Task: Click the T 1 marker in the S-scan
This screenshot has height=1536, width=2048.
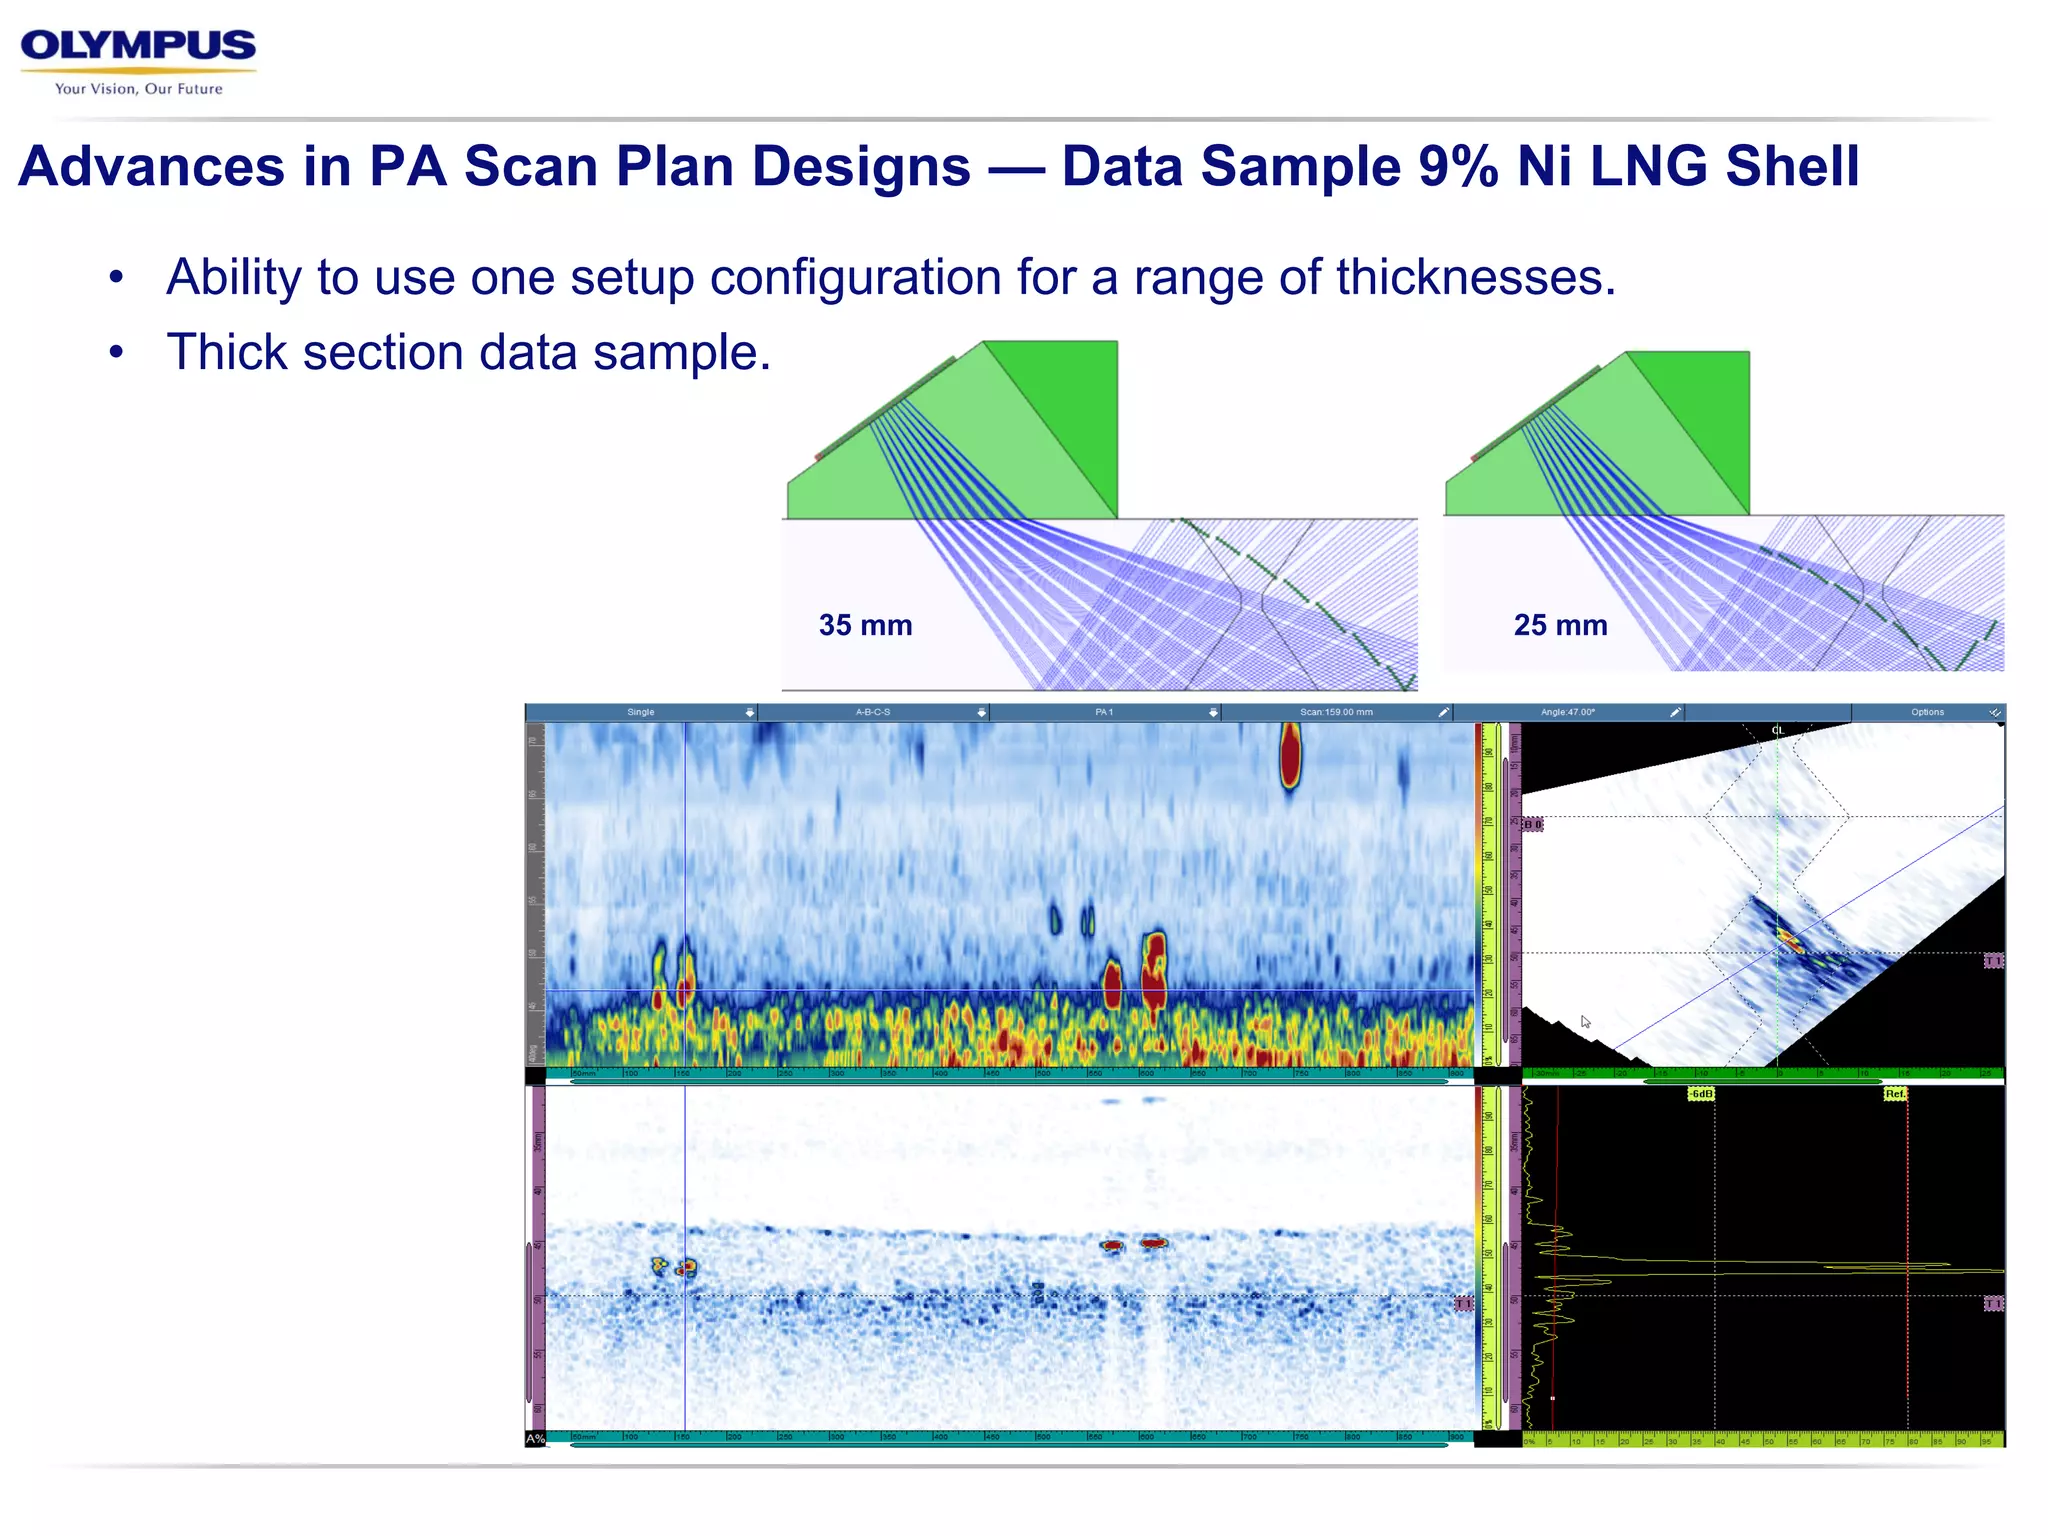Action: 1993,961
